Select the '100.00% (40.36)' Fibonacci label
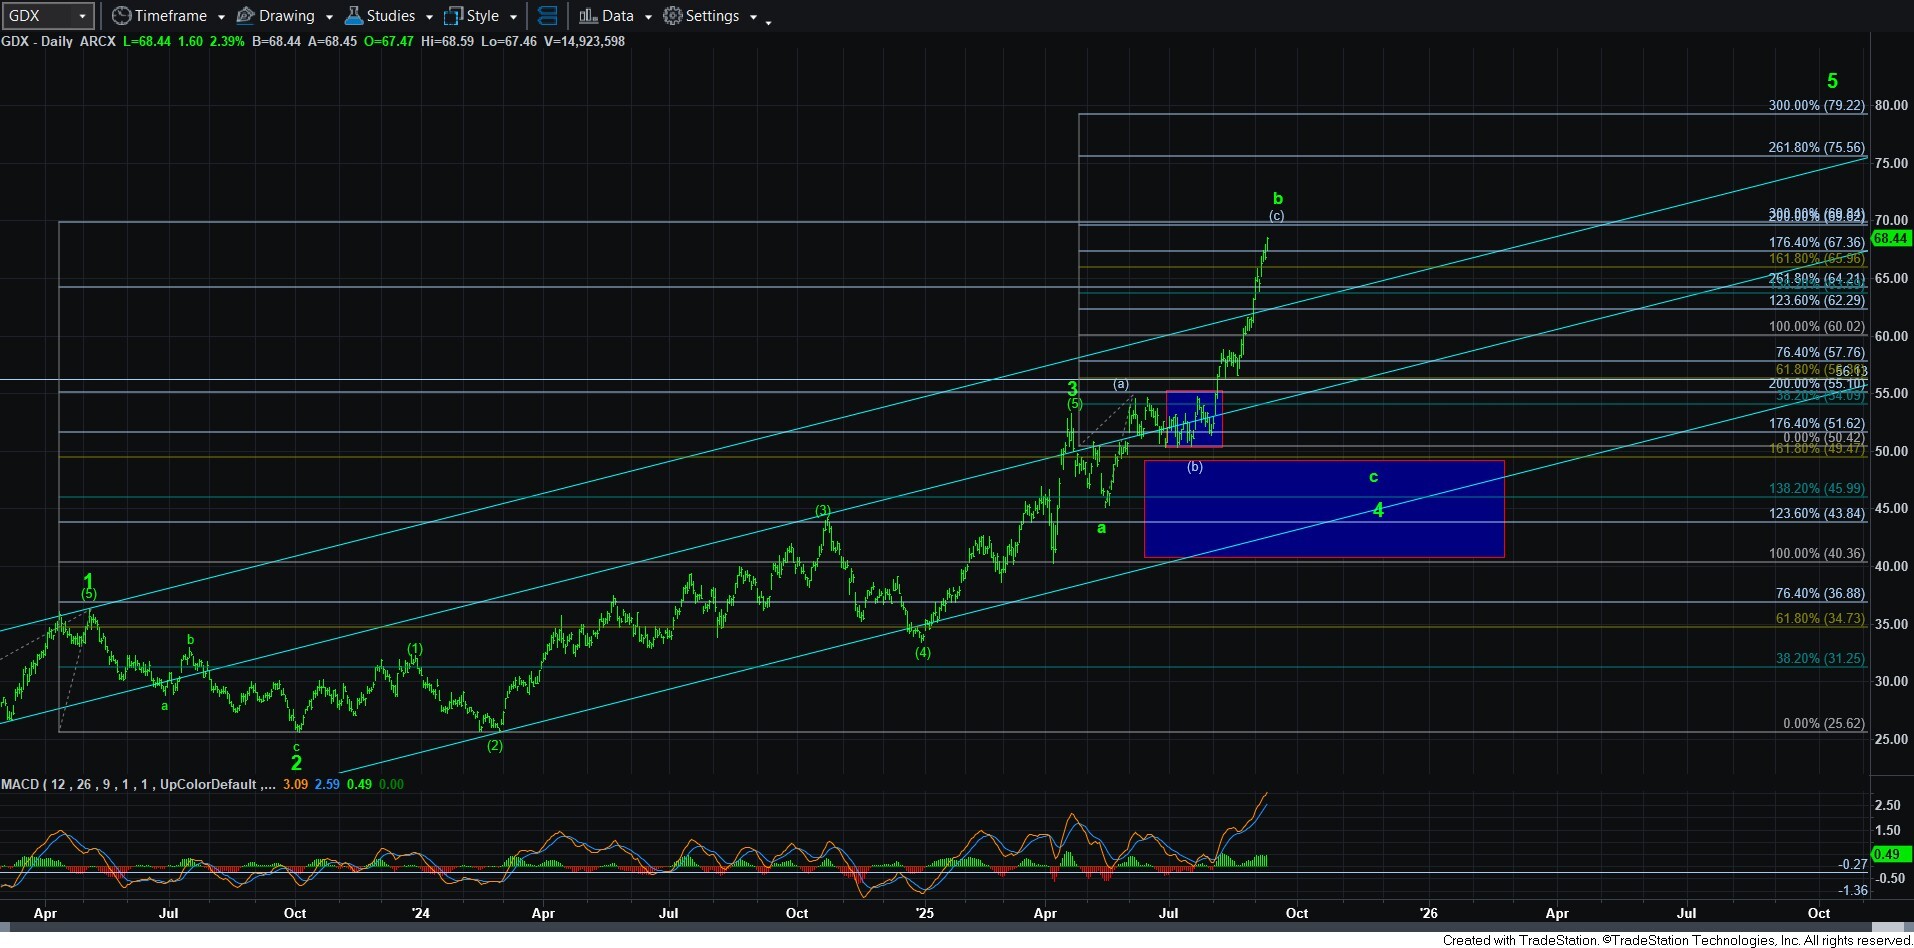 [x=1816, y=553]
